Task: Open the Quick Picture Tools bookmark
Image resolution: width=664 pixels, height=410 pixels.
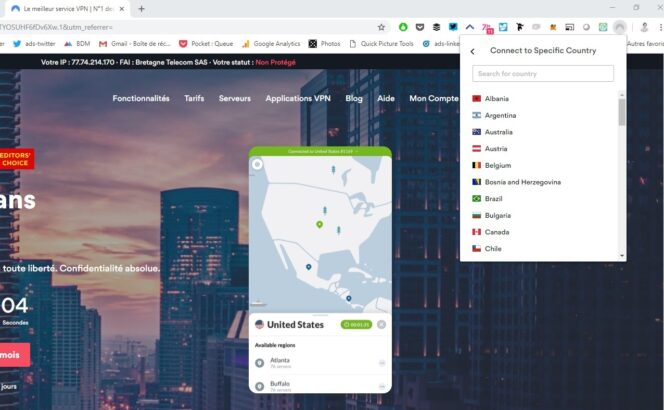Action: click(x=381, y=44)
